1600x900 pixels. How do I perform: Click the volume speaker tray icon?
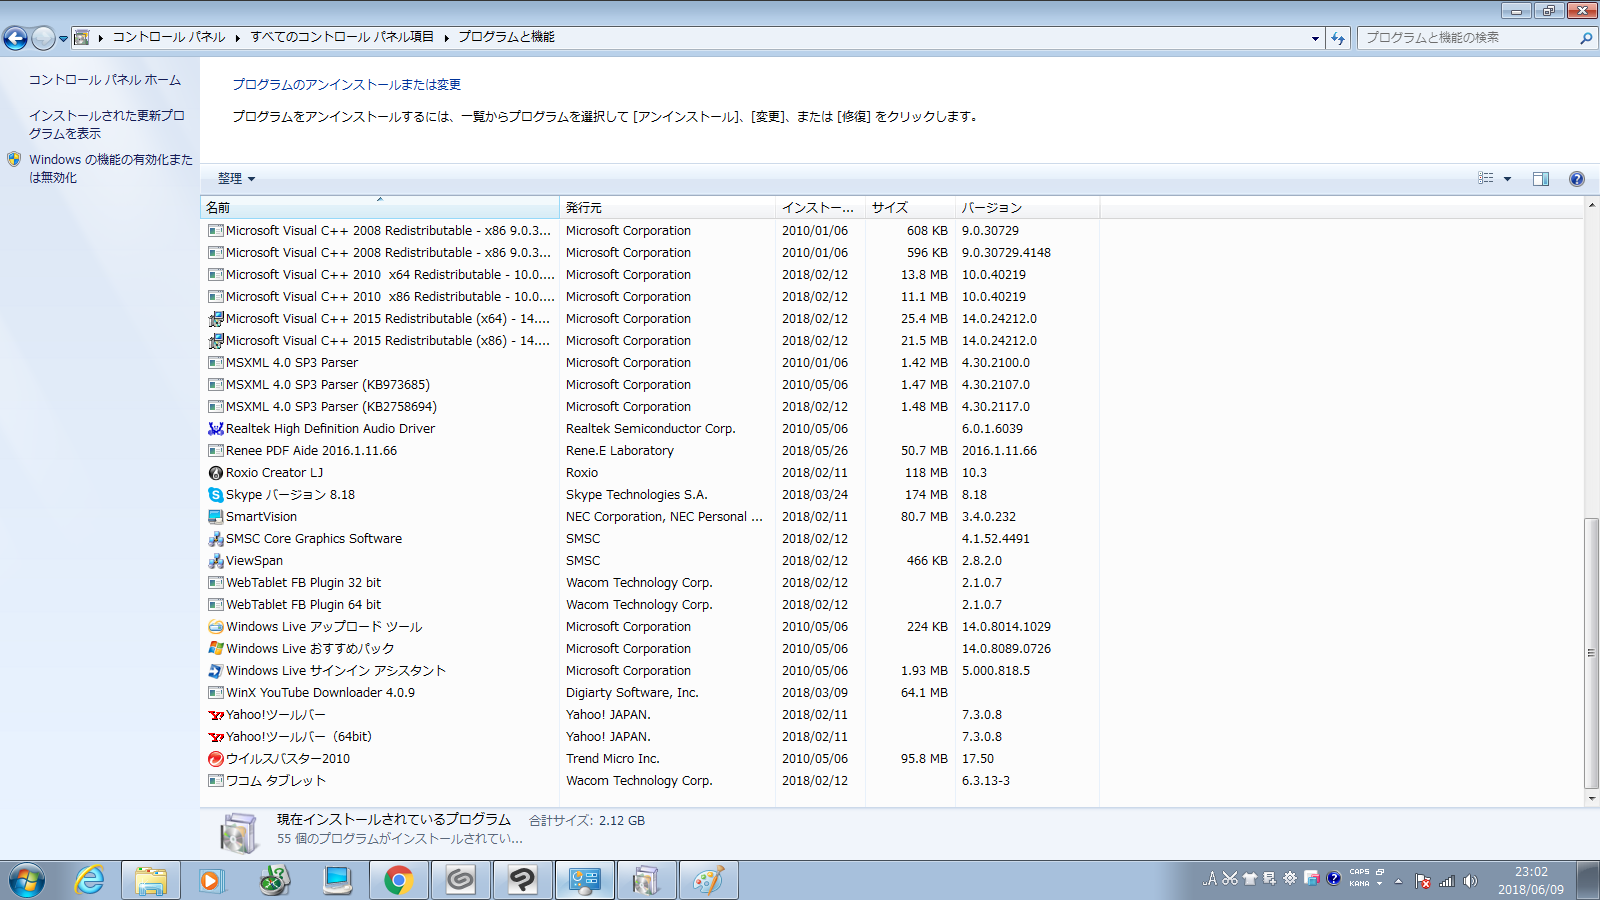tap(1470, 881)
